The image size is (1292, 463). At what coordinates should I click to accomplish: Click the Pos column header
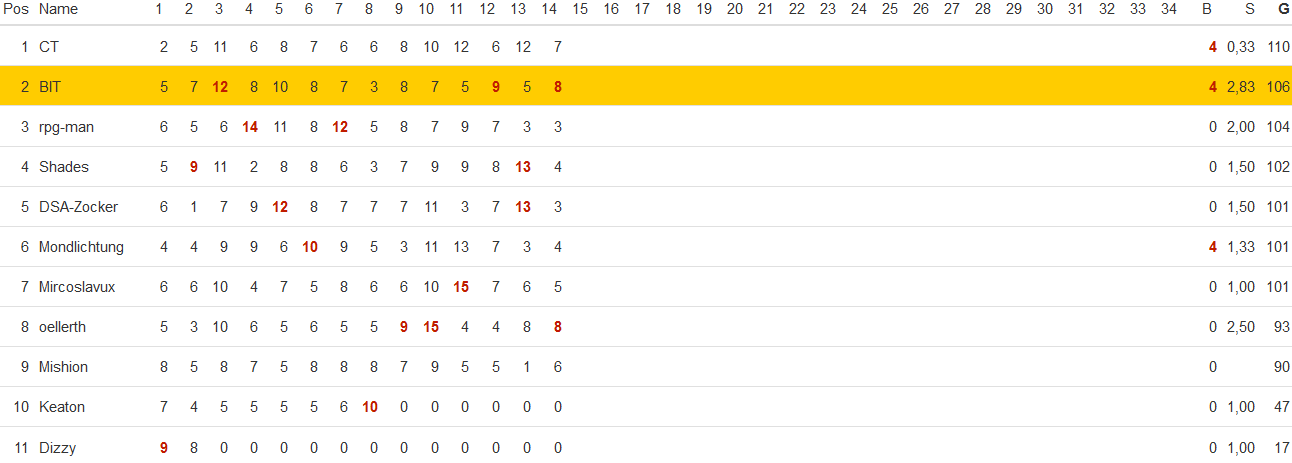(15, 9)
